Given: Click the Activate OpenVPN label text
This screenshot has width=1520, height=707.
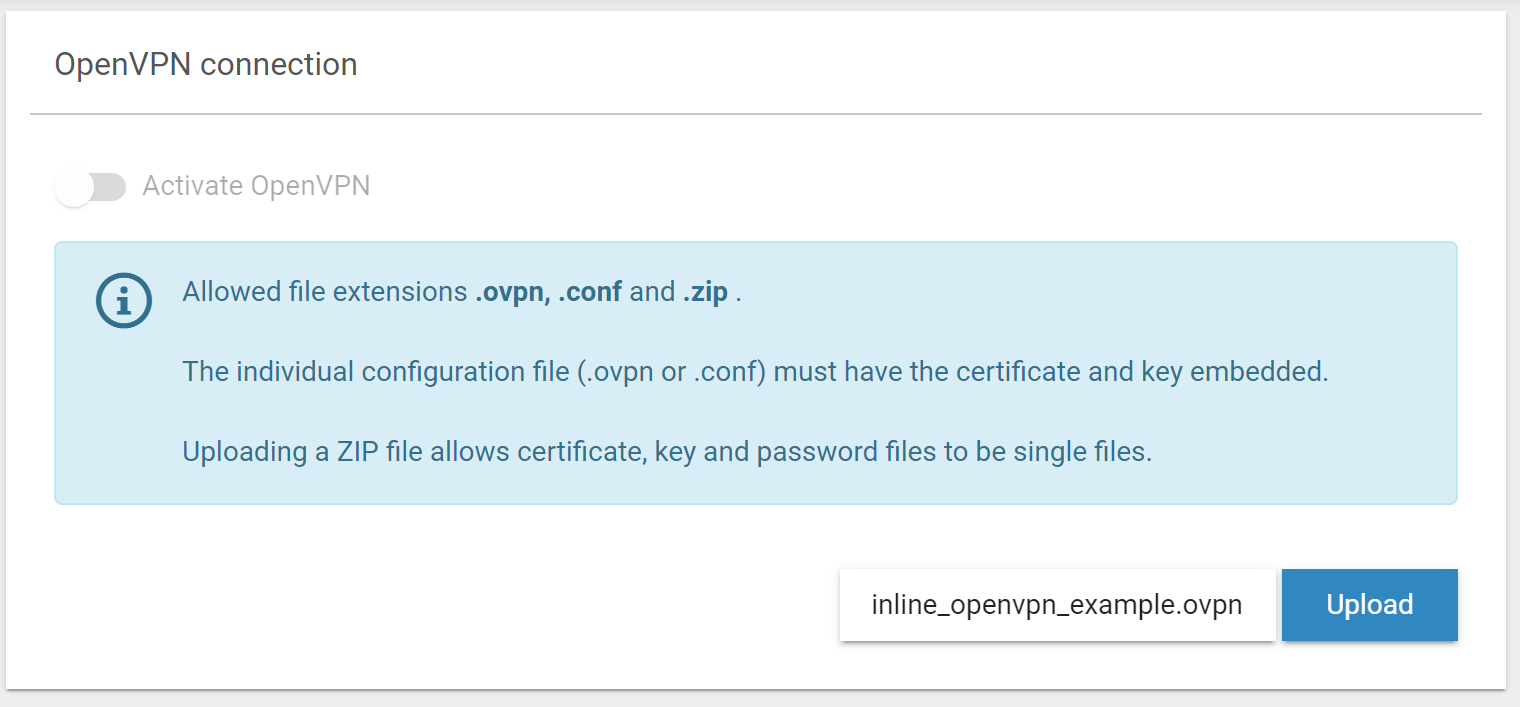Looking at the screenshot, I should tap(256, 186).
